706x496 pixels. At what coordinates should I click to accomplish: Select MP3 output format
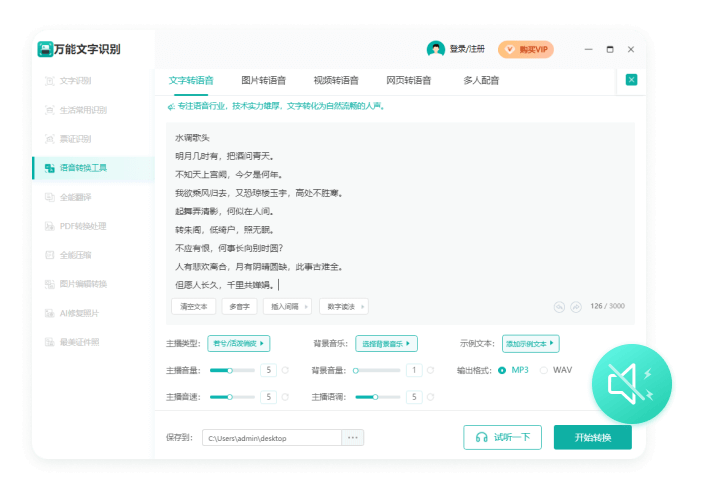tap(514, 370)
